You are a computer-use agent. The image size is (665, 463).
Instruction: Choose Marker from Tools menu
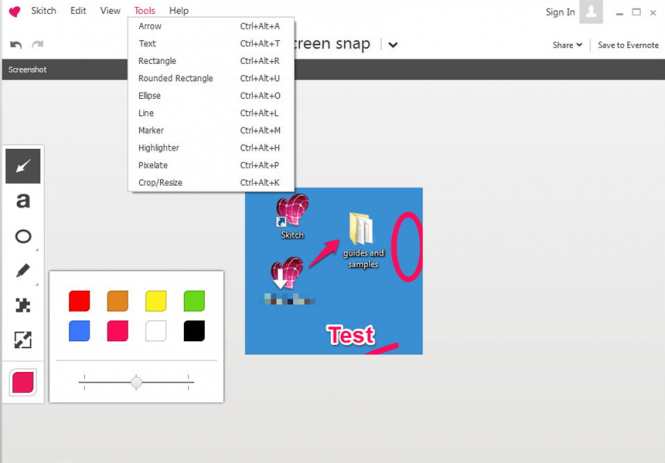[x=211, y=131]
